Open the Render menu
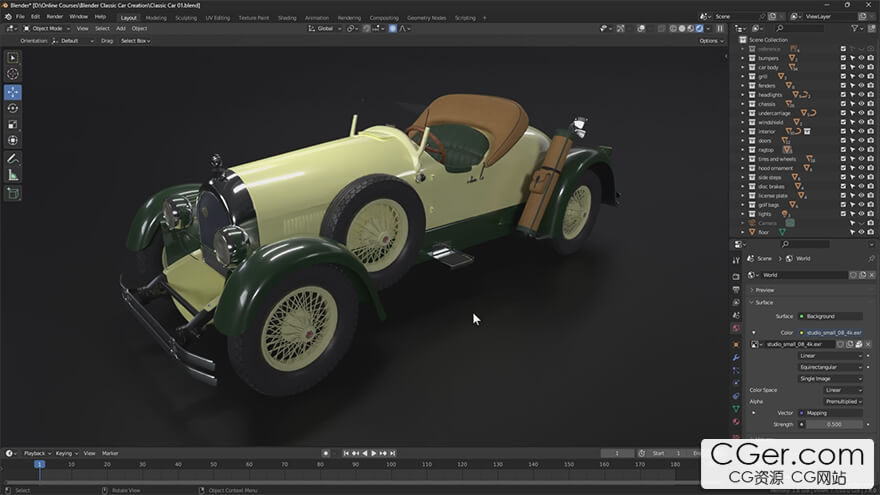The height and width of the screenshot is (495, 880). [x=55, y=17]
